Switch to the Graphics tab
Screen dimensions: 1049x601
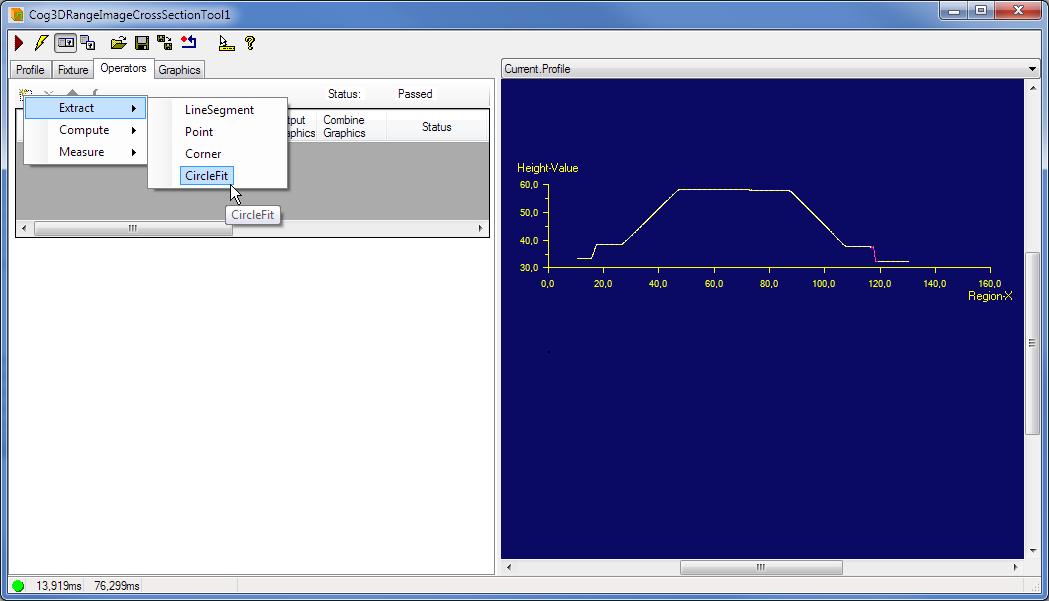(178, 69)
